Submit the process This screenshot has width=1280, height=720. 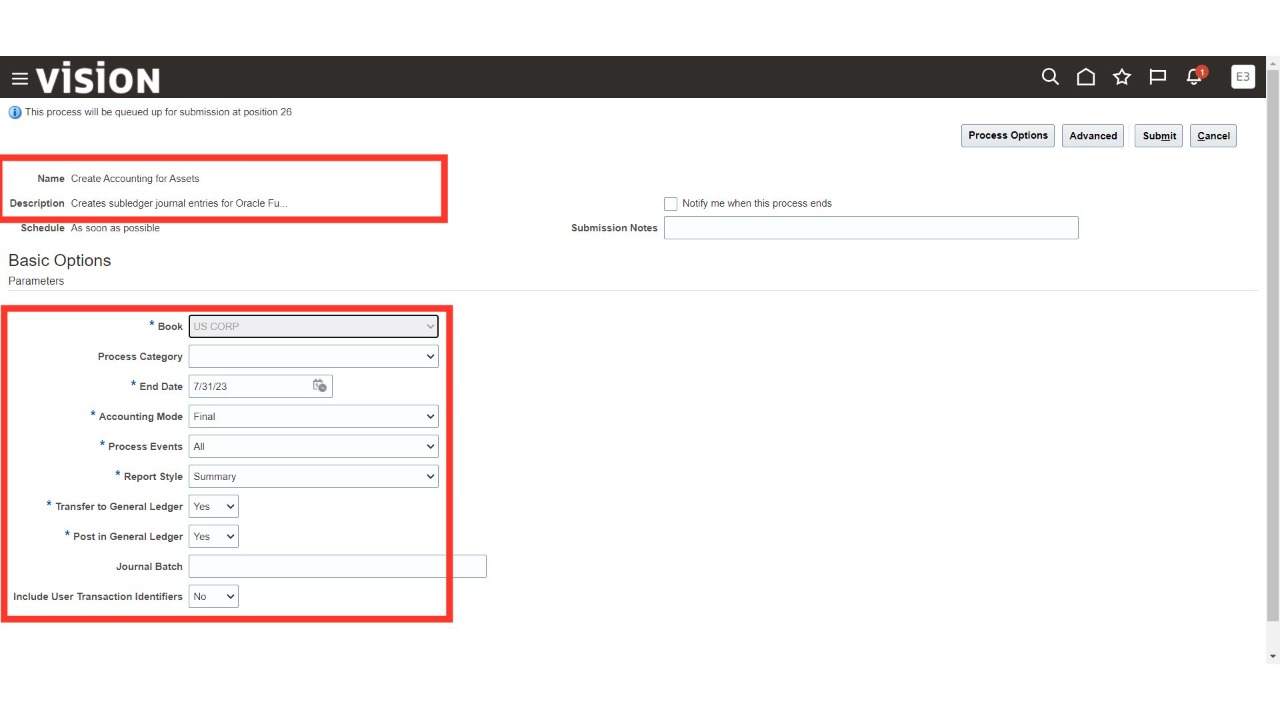pyautogui.click(x=1159, y=136)
